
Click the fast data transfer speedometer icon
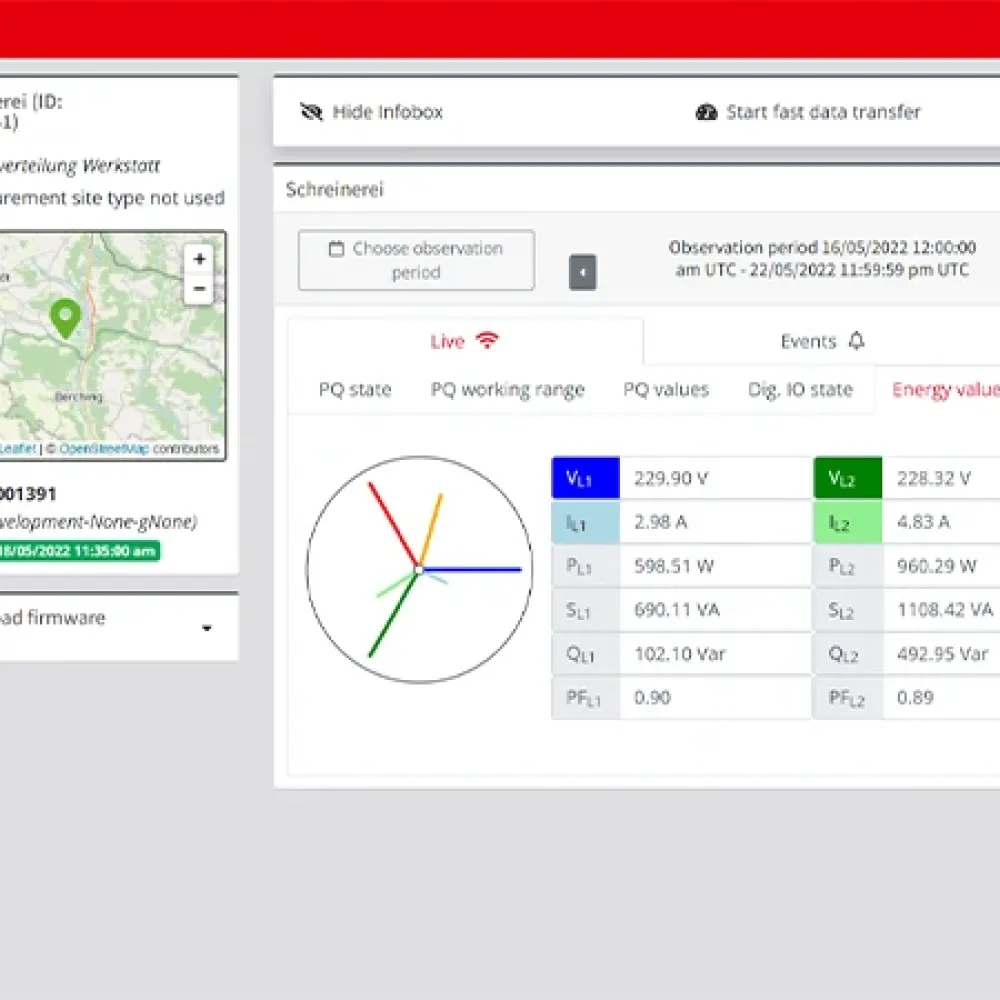click(x=706, y=112)
